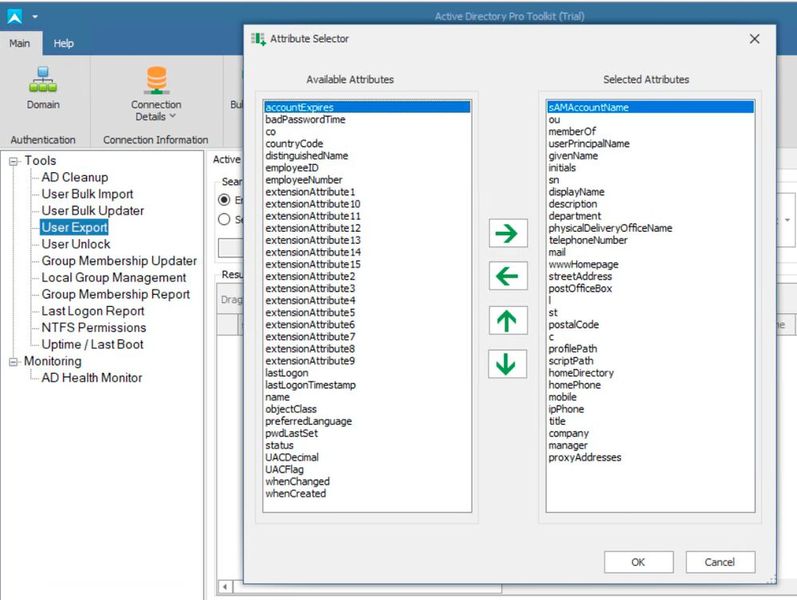Open User Unlock tool

pyautogui.click(x=76, y=245)
